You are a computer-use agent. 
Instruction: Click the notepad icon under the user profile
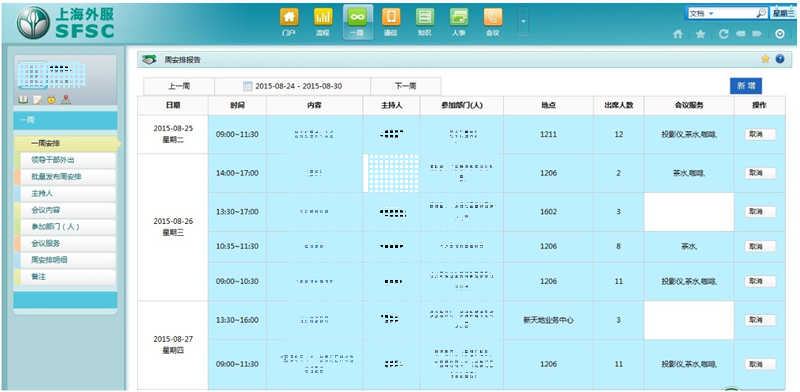tap(37, 100)
